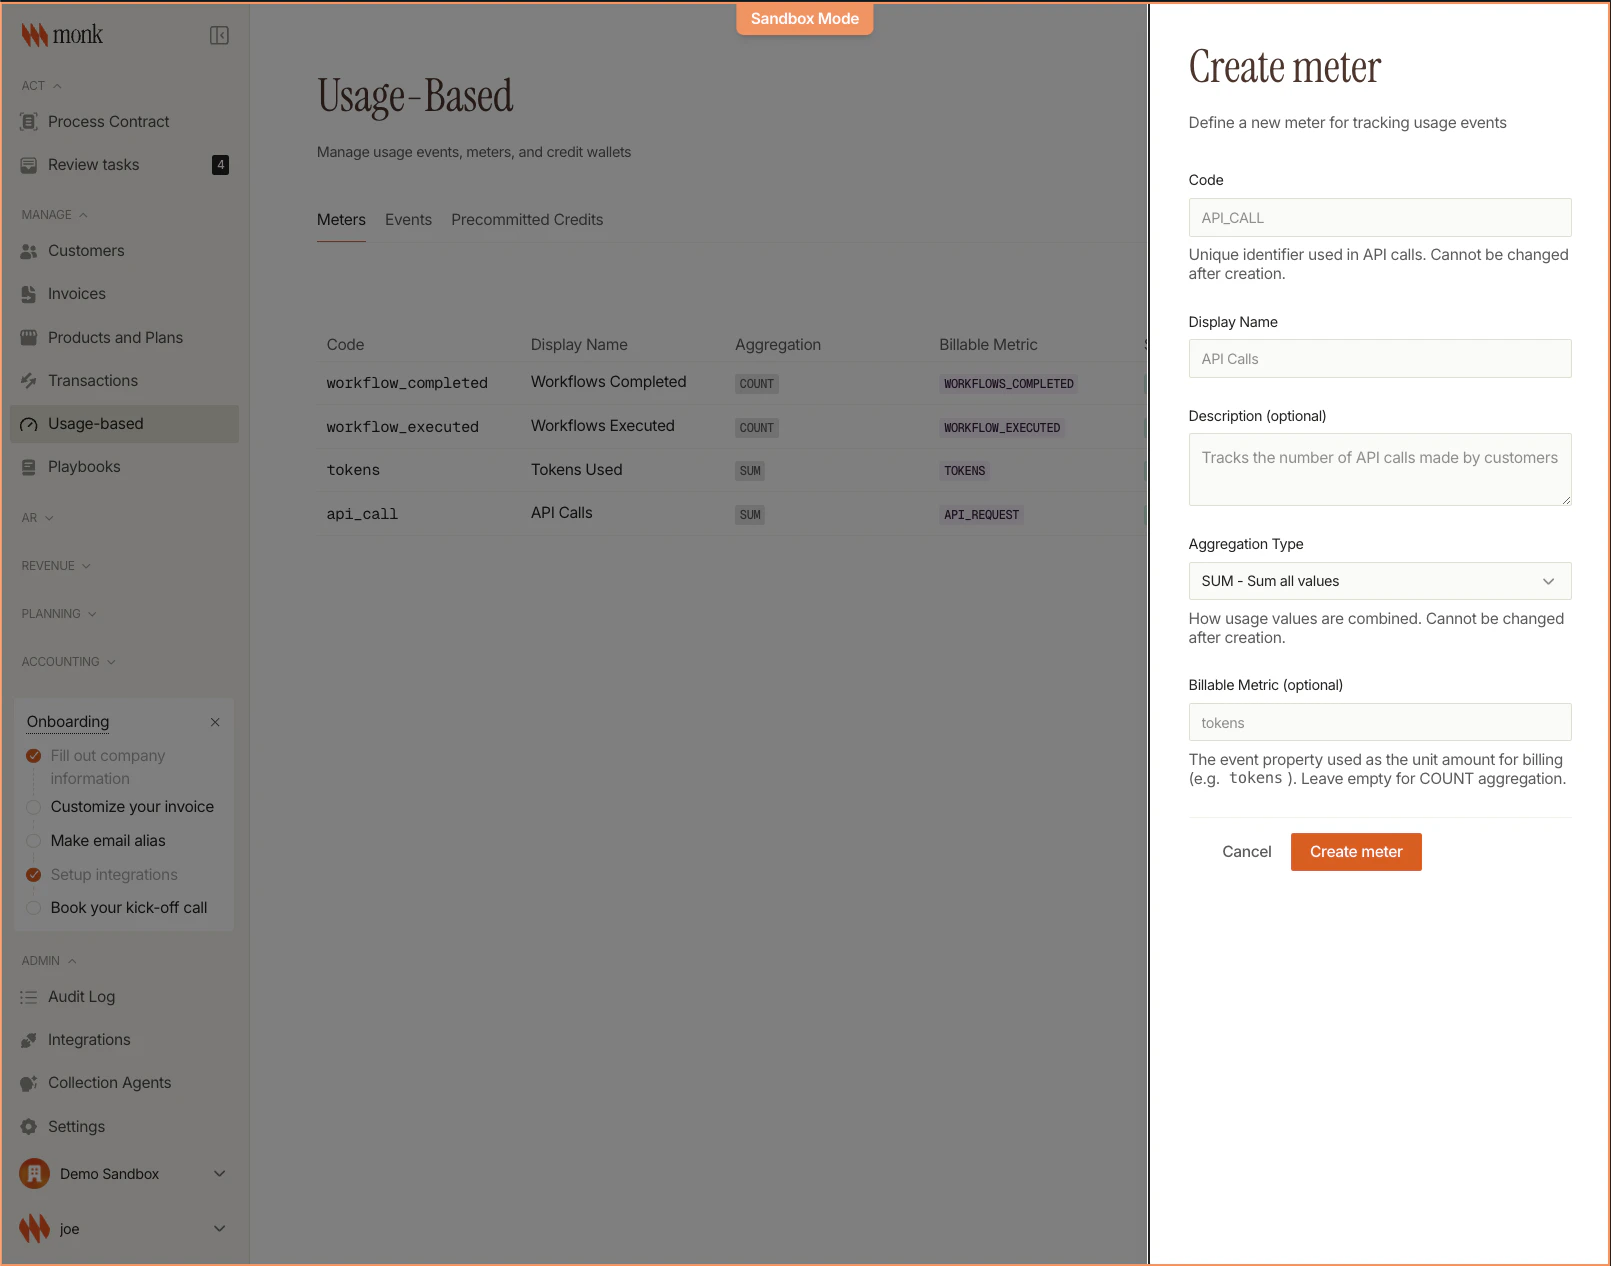Image resolution: width=1611 pixels, height=1266 pixels.
Task: Select the Review tasks icon
Action: [28, 164]
